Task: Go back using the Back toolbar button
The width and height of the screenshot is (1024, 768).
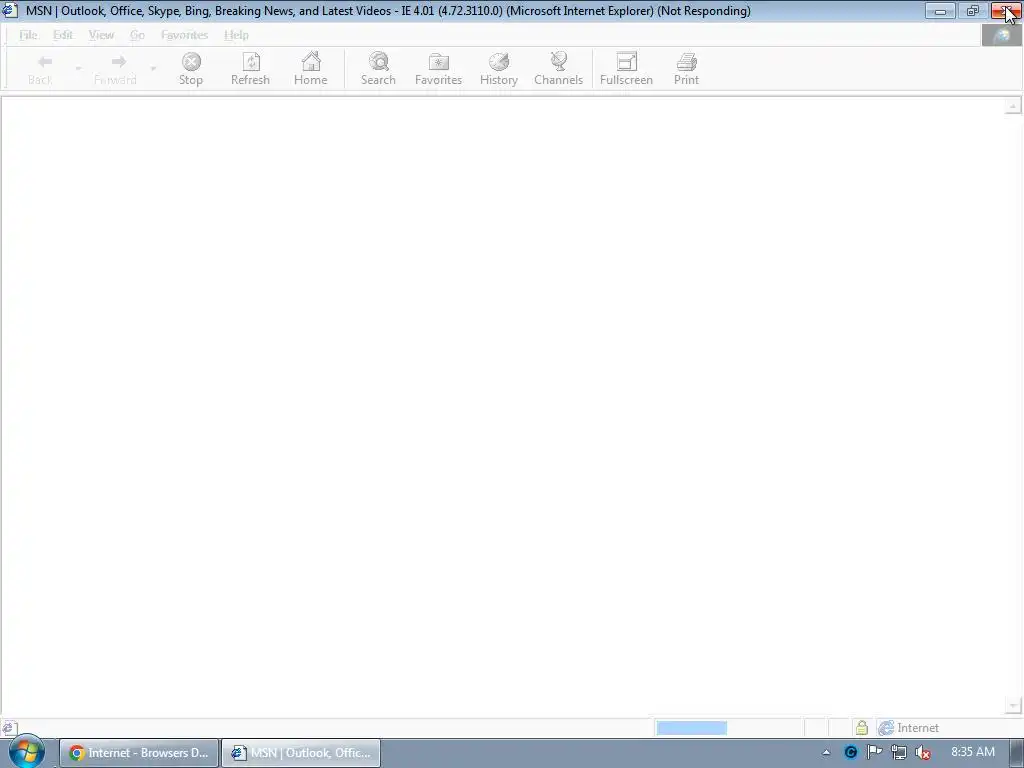Action: click(x=40, y=69)
